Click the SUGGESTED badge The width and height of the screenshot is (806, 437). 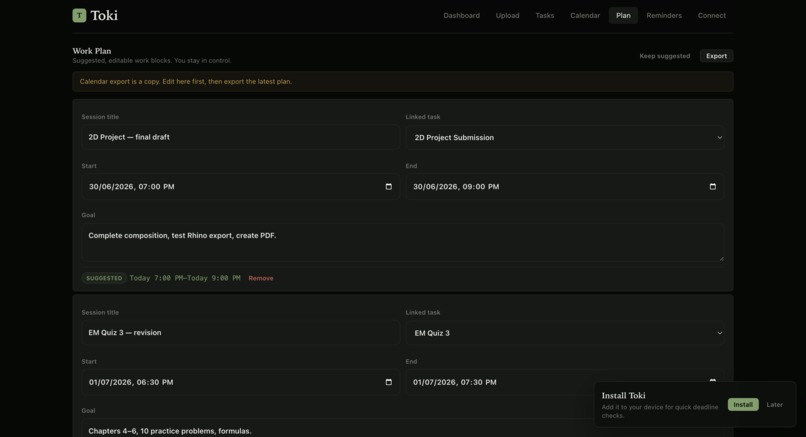tap(104, 278)
